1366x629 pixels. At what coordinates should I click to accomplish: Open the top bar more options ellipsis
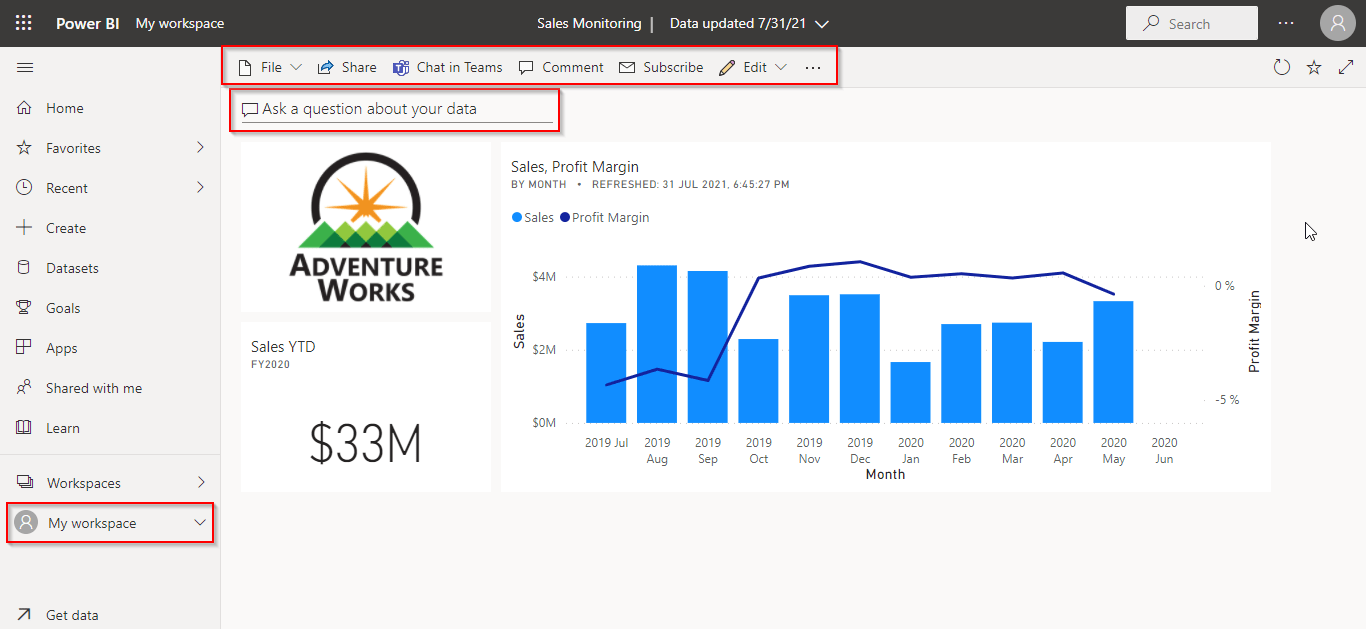[x=1286, y=23]
